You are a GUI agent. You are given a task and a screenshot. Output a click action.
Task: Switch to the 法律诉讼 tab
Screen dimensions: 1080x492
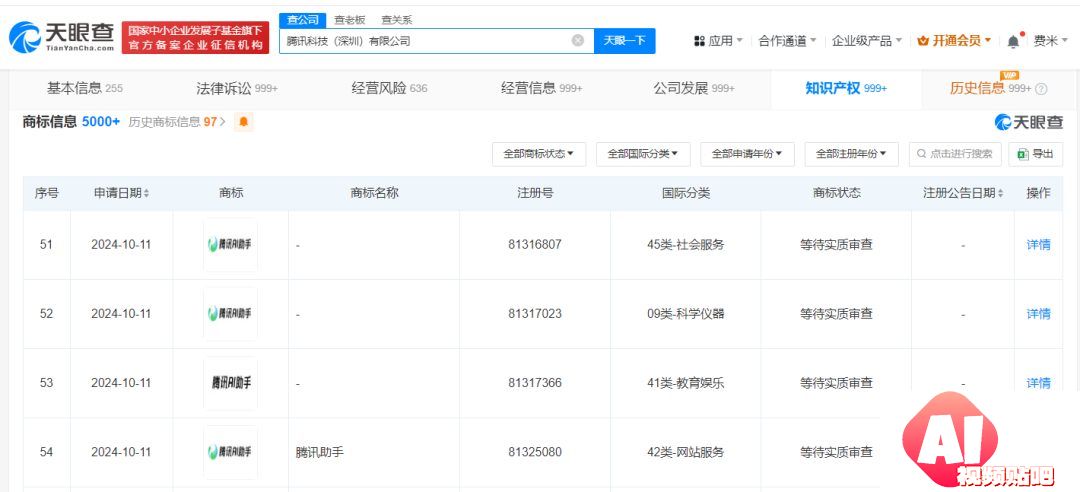click(236, 88)
